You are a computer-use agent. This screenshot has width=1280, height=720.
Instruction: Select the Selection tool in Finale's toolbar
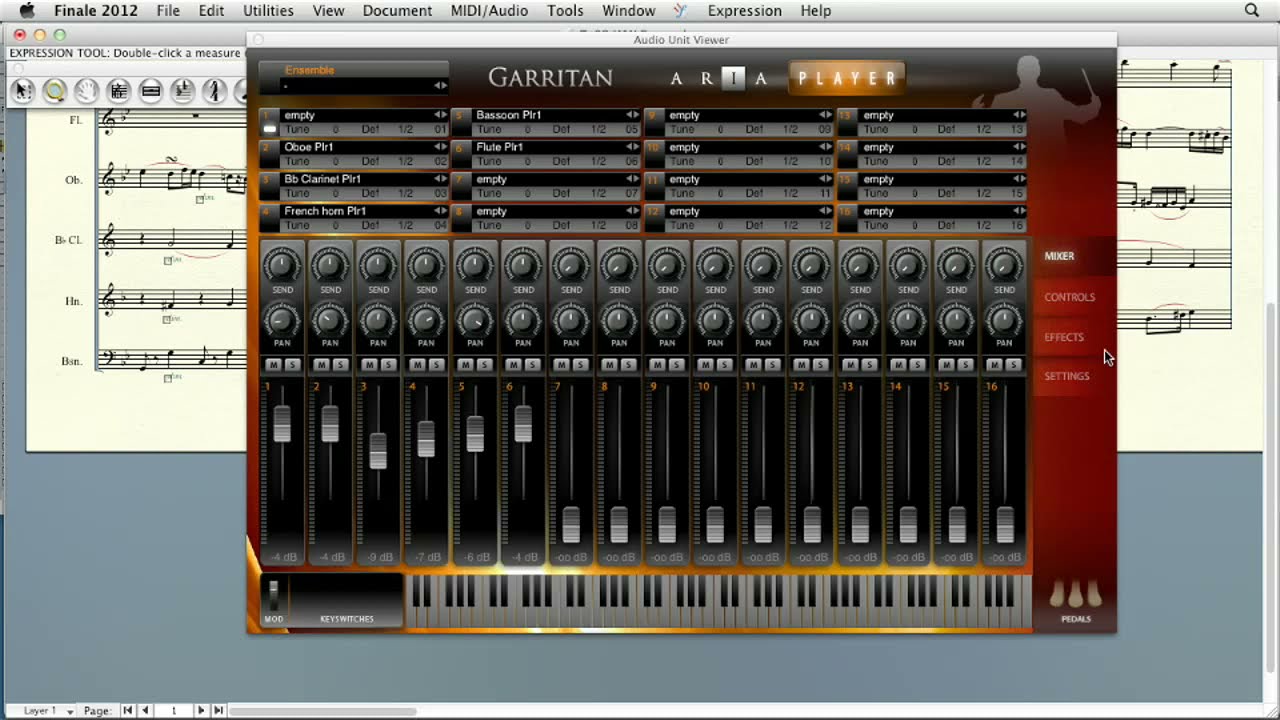23,91
